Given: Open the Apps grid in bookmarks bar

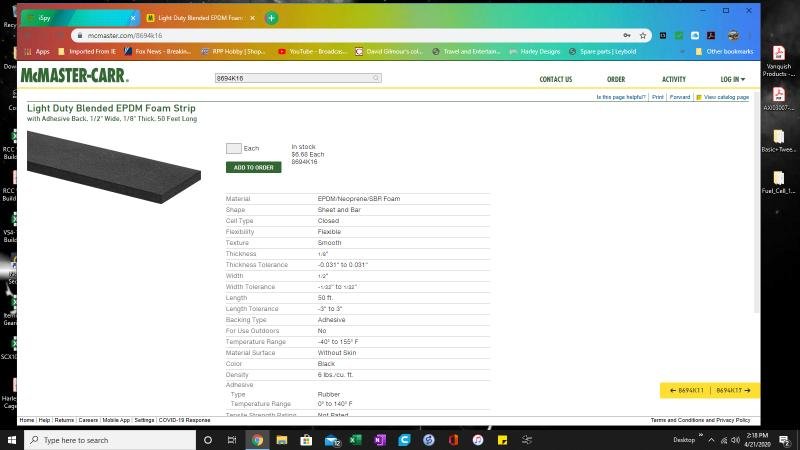Looking at the screenshot, I should click(x=37, y=52).
